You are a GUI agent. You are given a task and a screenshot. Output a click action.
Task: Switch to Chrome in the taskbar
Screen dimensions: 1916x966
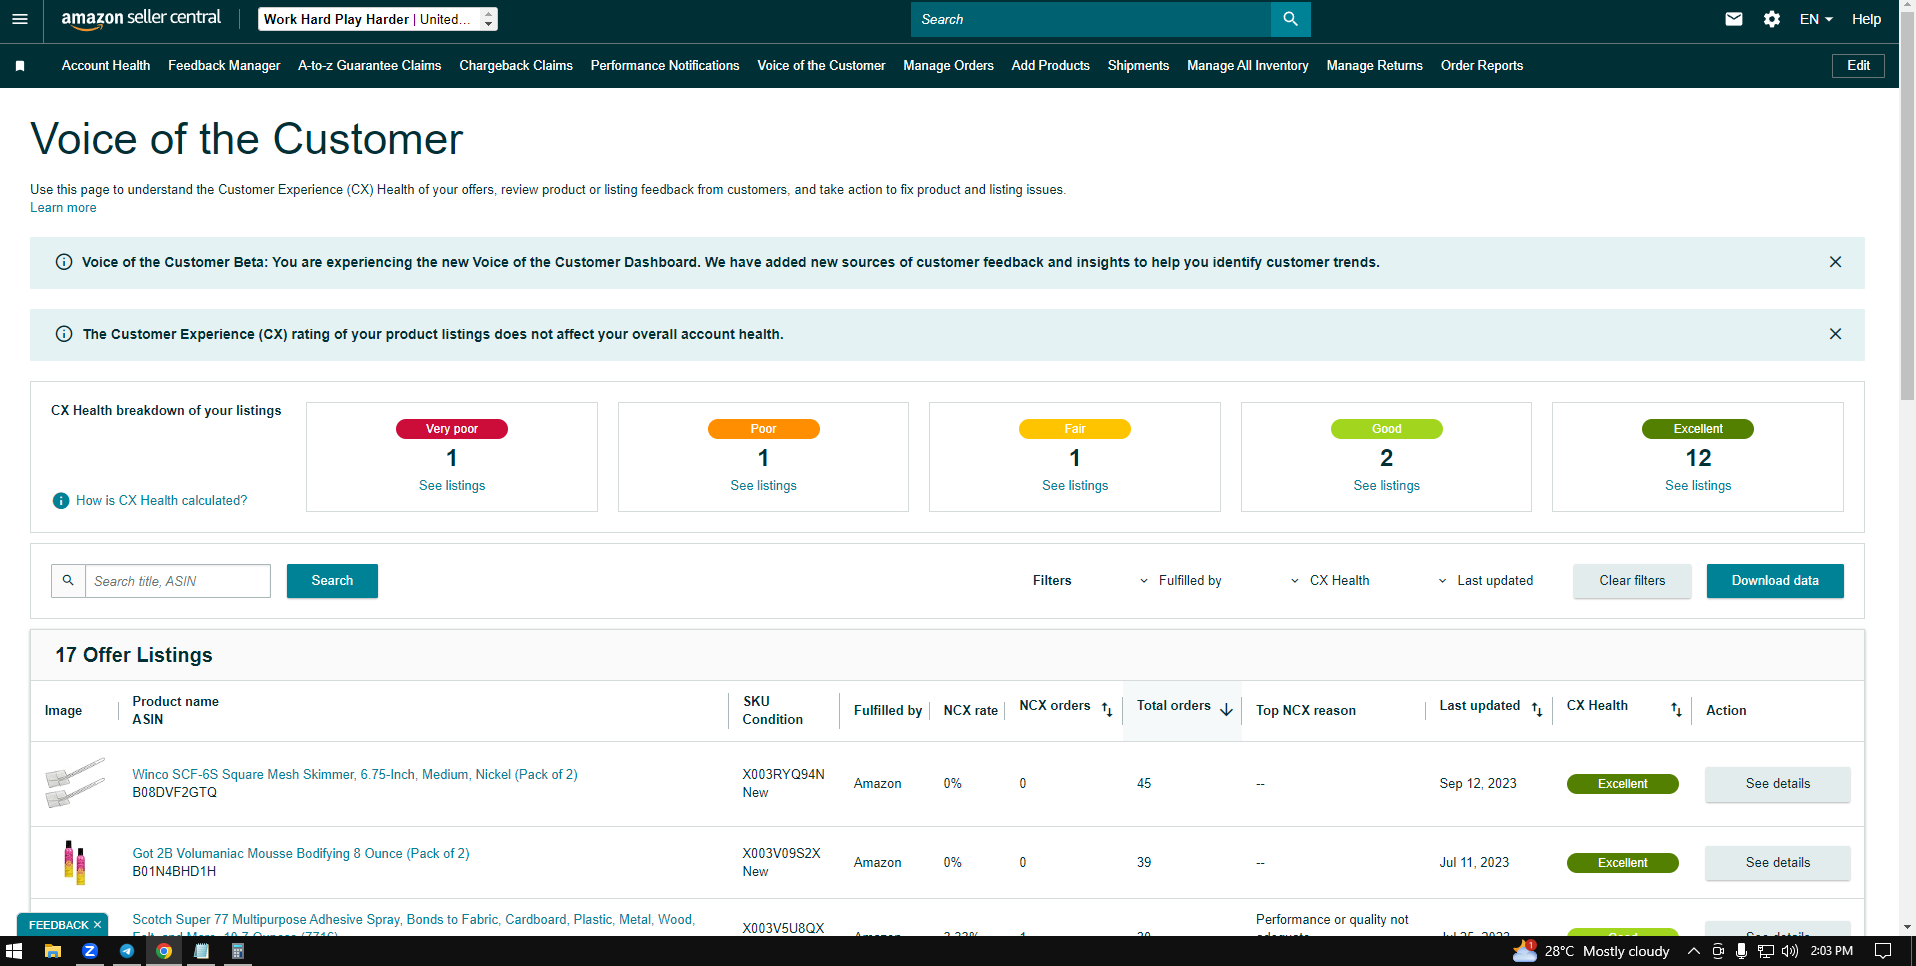164,951
